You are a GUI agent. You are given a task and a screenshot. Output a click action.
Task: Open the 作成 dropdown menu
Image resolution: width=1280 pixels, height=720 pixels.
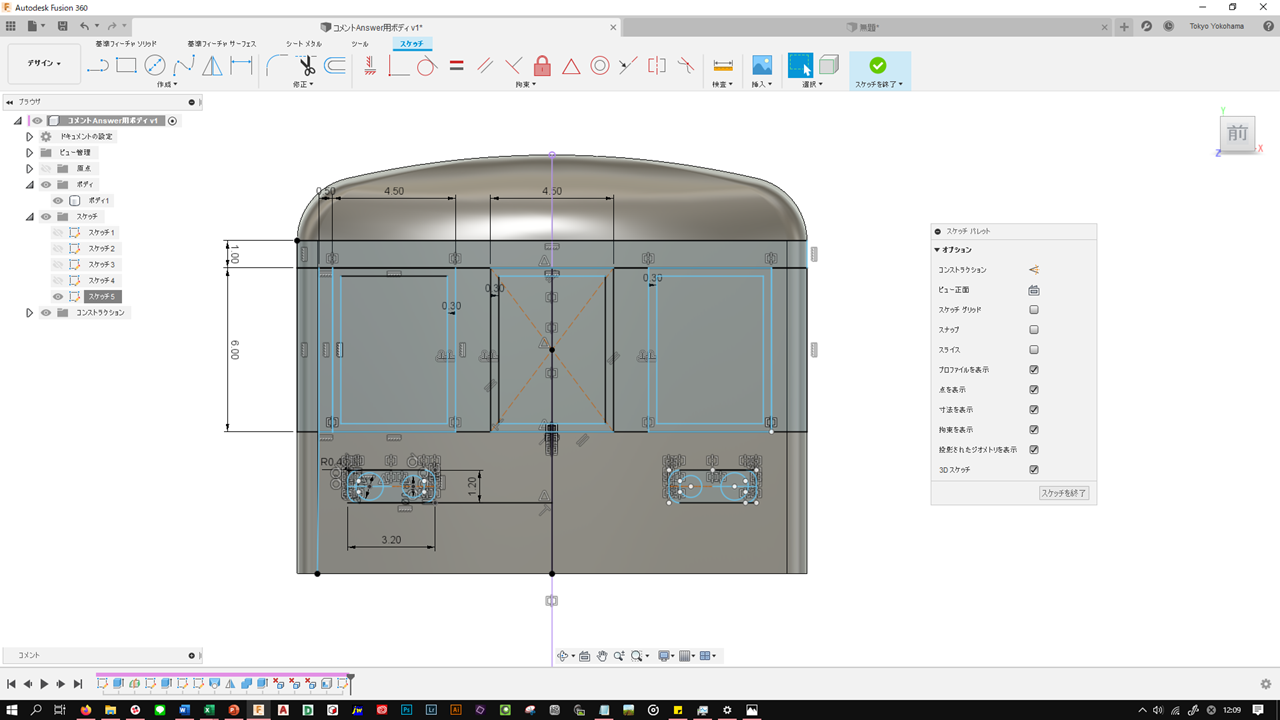click(167, 85)
